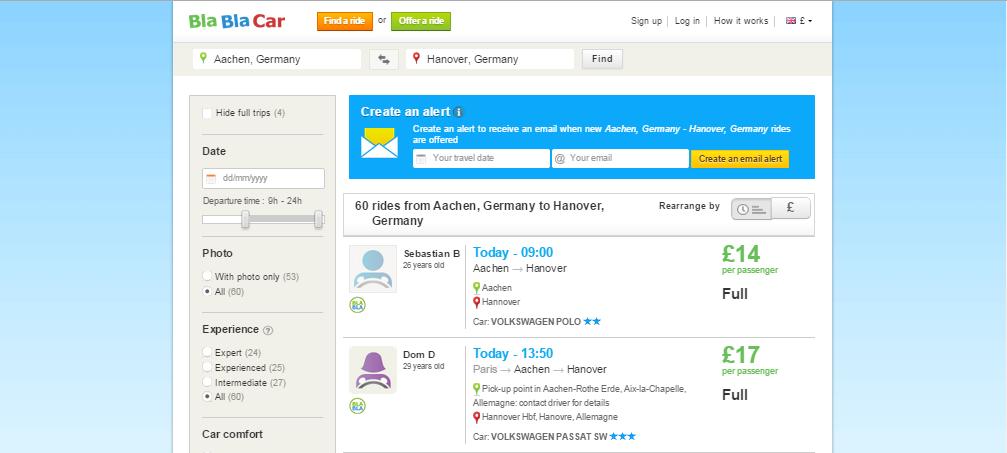Open the language and currency £ dropdown

[x=799, y=21]
